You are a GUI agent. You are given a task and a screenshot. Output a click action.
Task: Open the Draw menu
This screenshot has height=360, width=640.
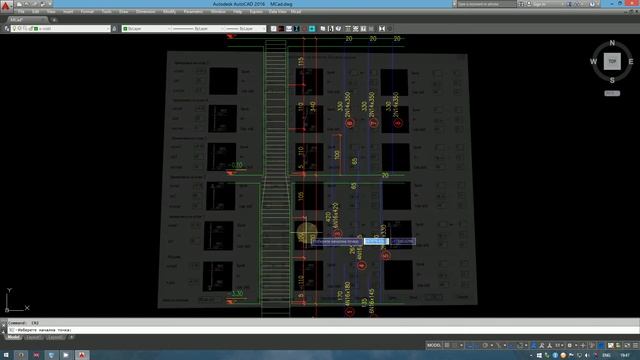(124, 12)
